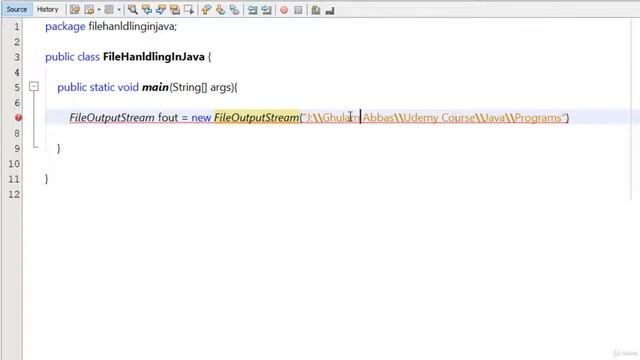Click 'String[] args' parameter text
Viewport: 640px width, 360px height.
[202, 87]
